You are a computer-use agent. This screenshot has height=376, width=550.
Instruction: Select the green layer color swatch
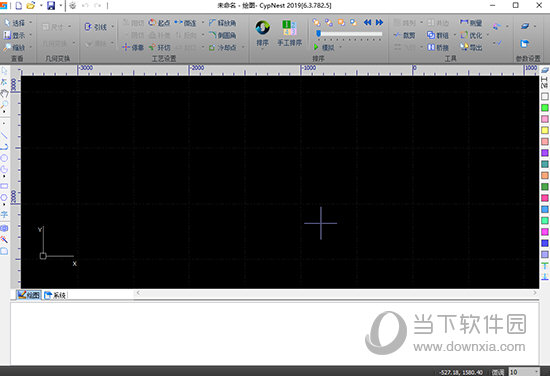544,108
